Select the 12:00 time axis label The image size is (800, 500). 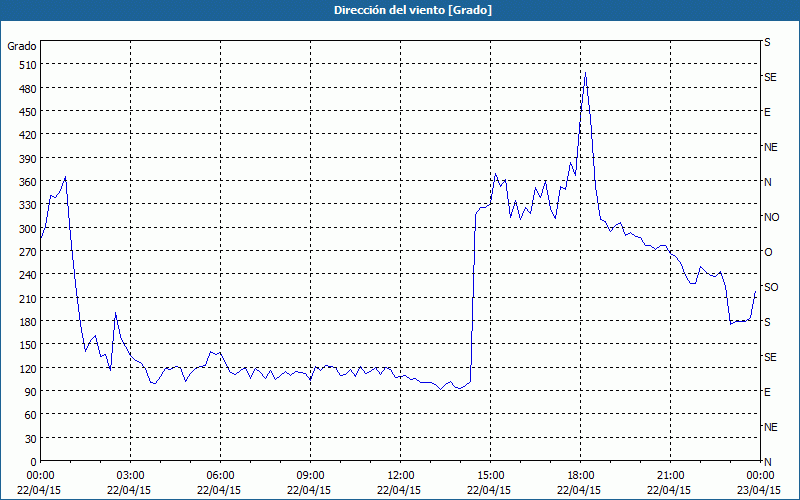(x=401, y=476)
